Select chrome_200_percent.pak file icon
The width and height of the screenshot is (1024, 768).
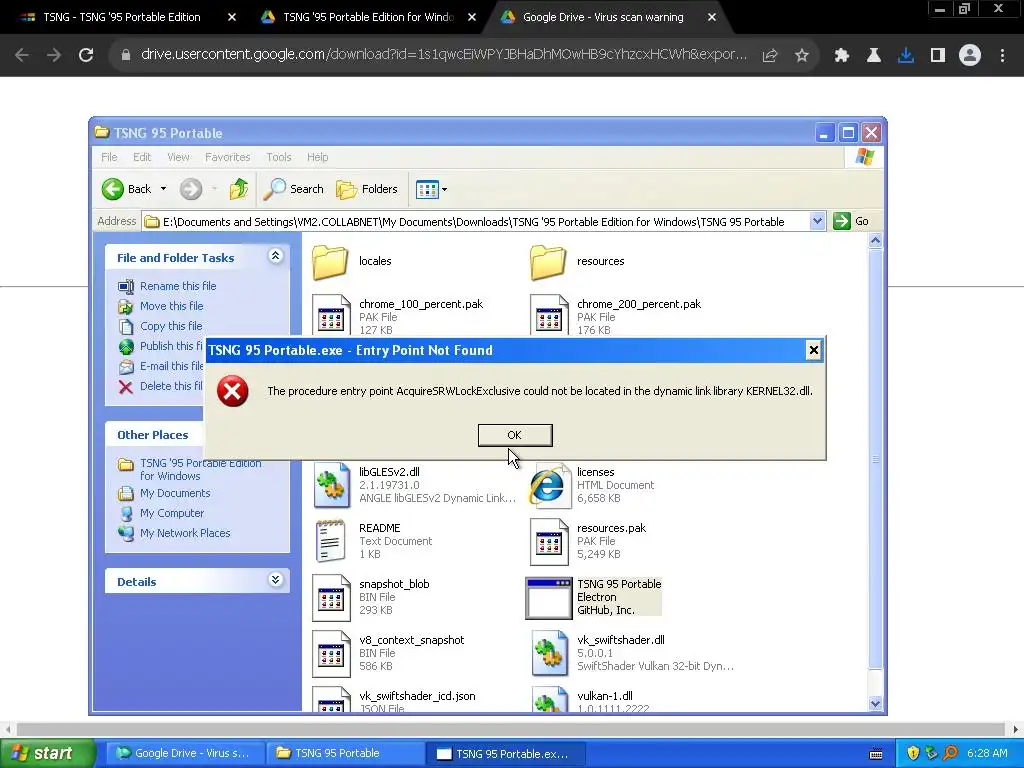point(549,315)
